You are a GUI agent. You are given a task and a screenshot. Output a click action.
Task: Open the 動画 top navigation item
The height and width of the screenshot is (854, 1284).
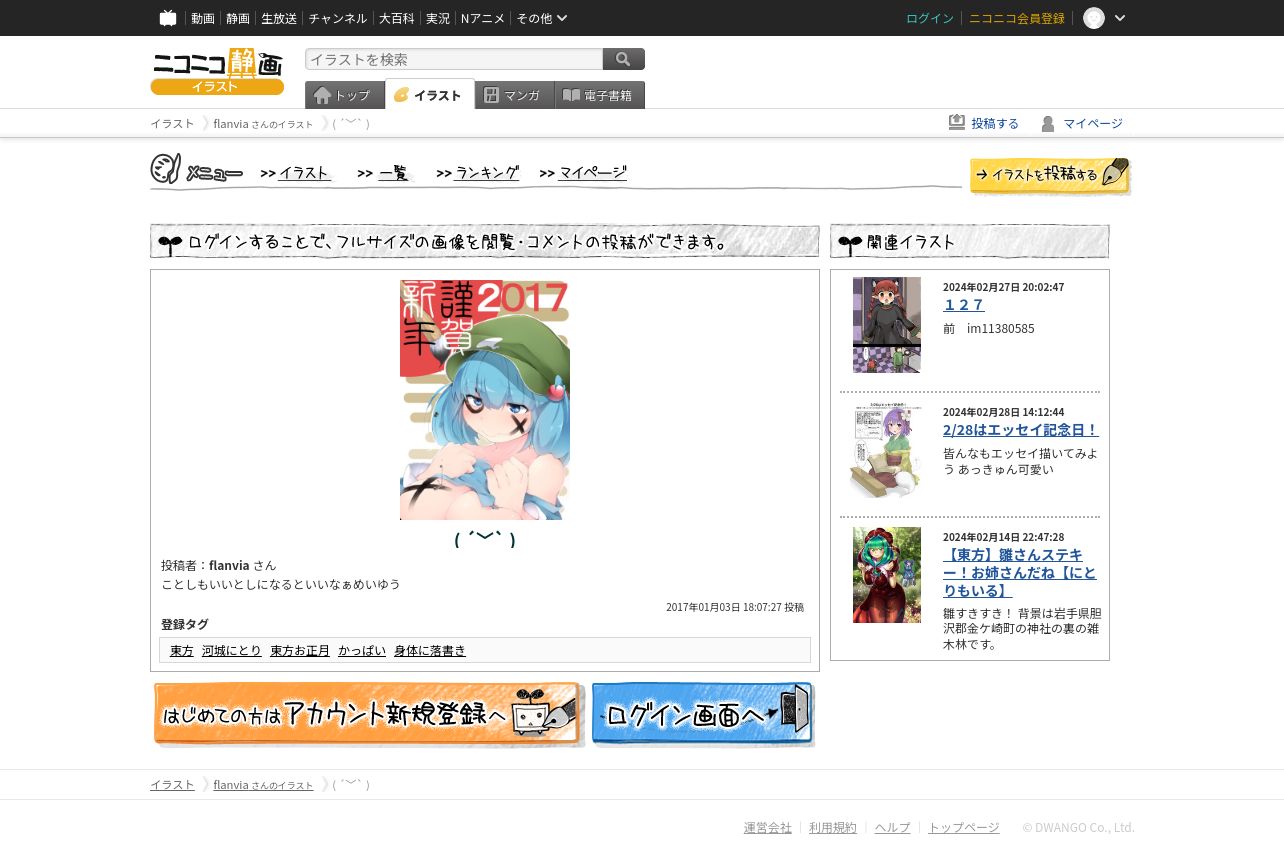point(203,18)
